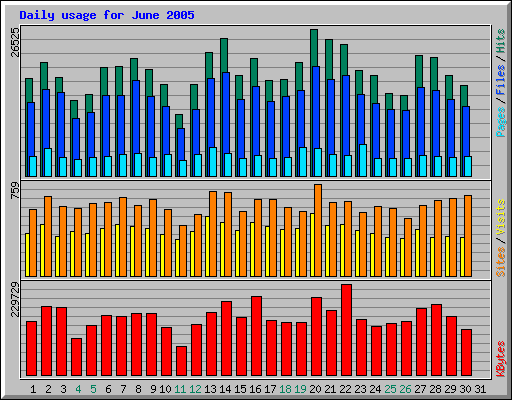
Task: Click the tallest orange Visits bar for day 20
Action: pos(318,230)
